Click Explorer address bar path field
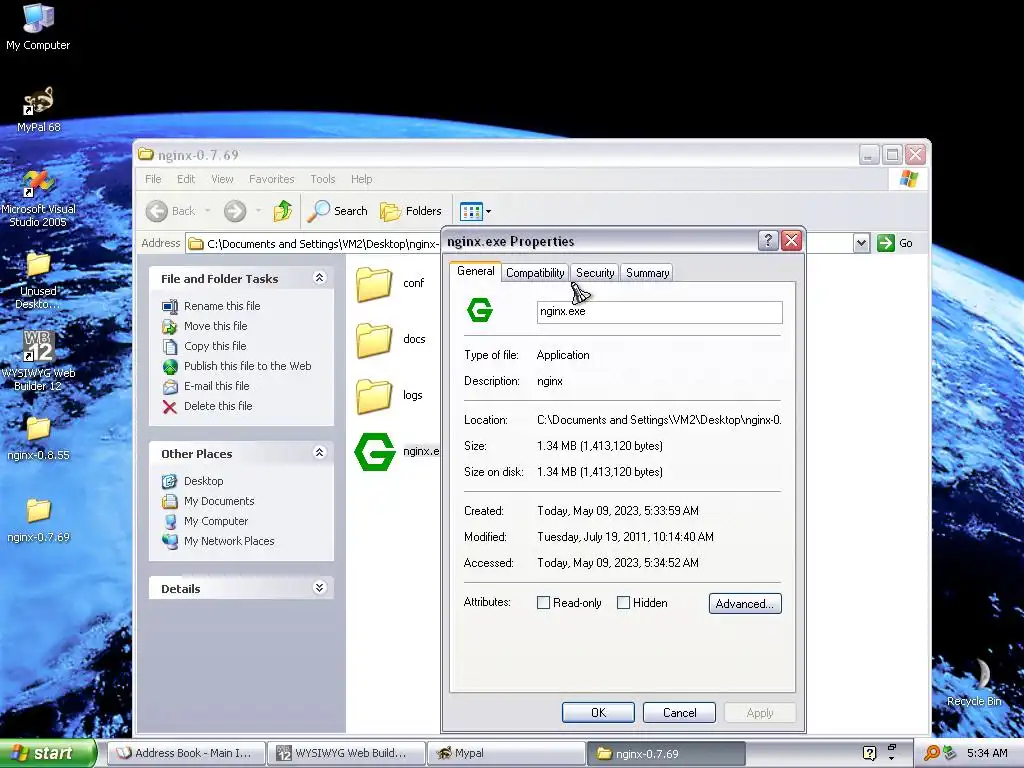The width and height of the screenshot is (1024, 768). [313, 244]
